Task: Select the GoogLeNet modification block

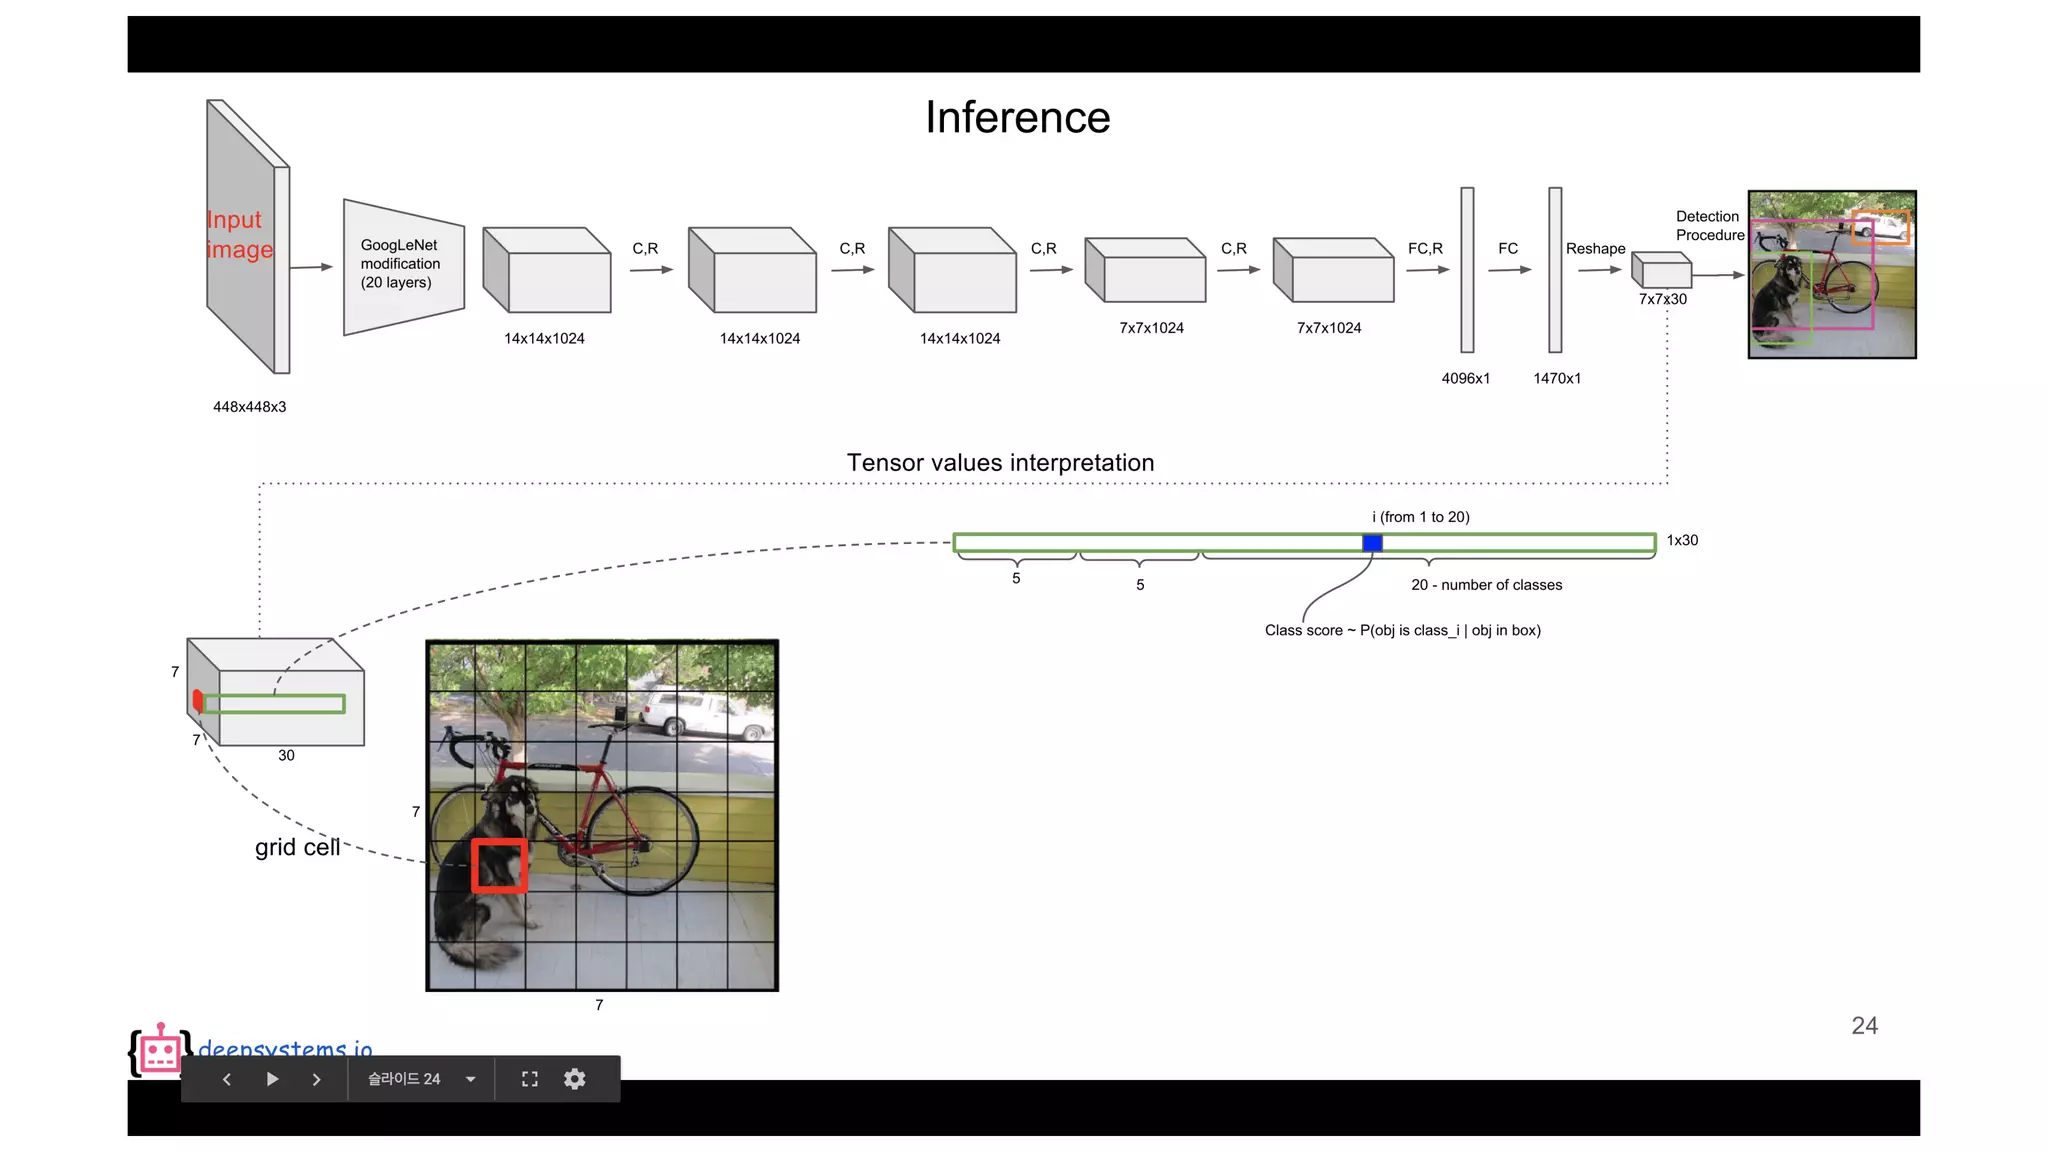Action: tap(402, 266)
